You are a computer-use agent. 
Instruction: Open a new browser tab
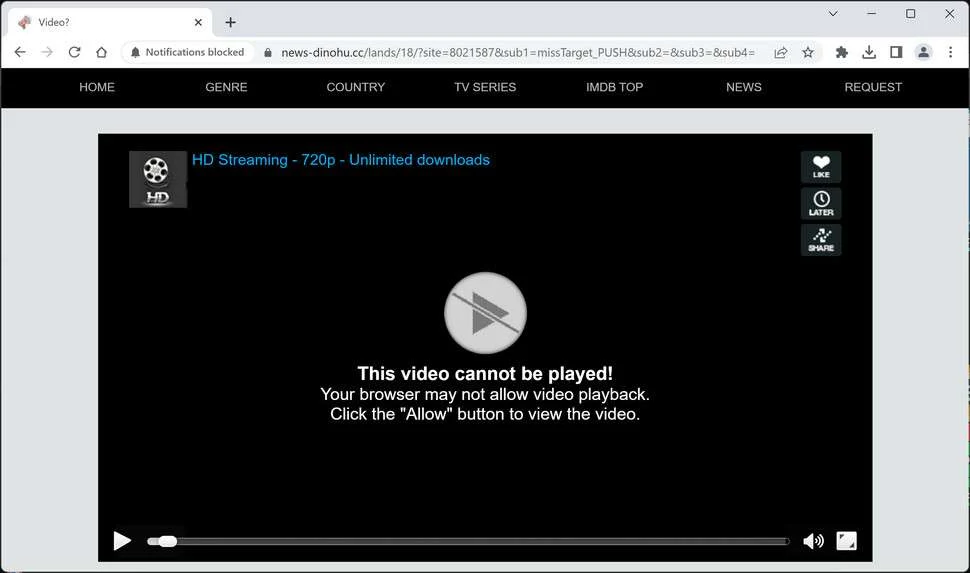(x=230, y=22)
